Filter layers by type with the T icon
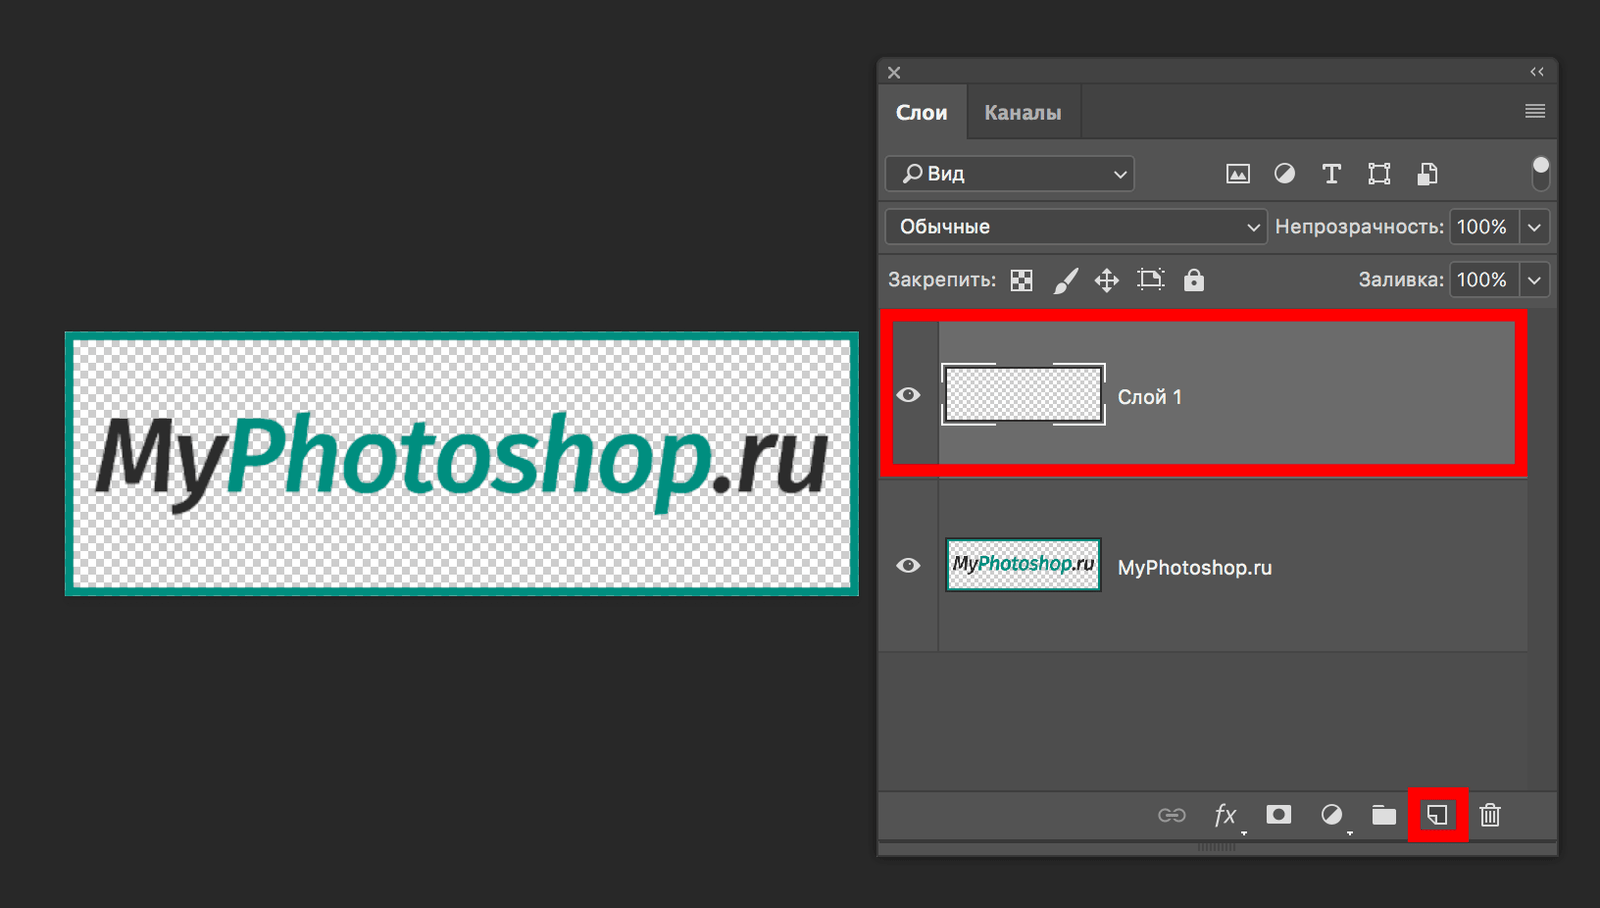1600x908 pixels. click(x=1330, y=173)
